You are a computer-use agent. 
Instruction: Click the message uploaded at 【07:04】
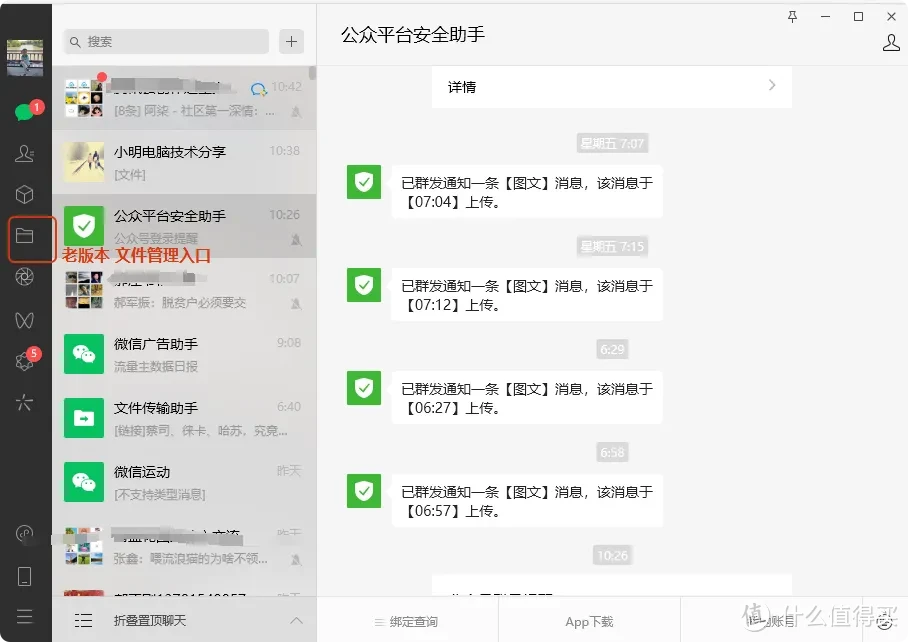[527, 192]
